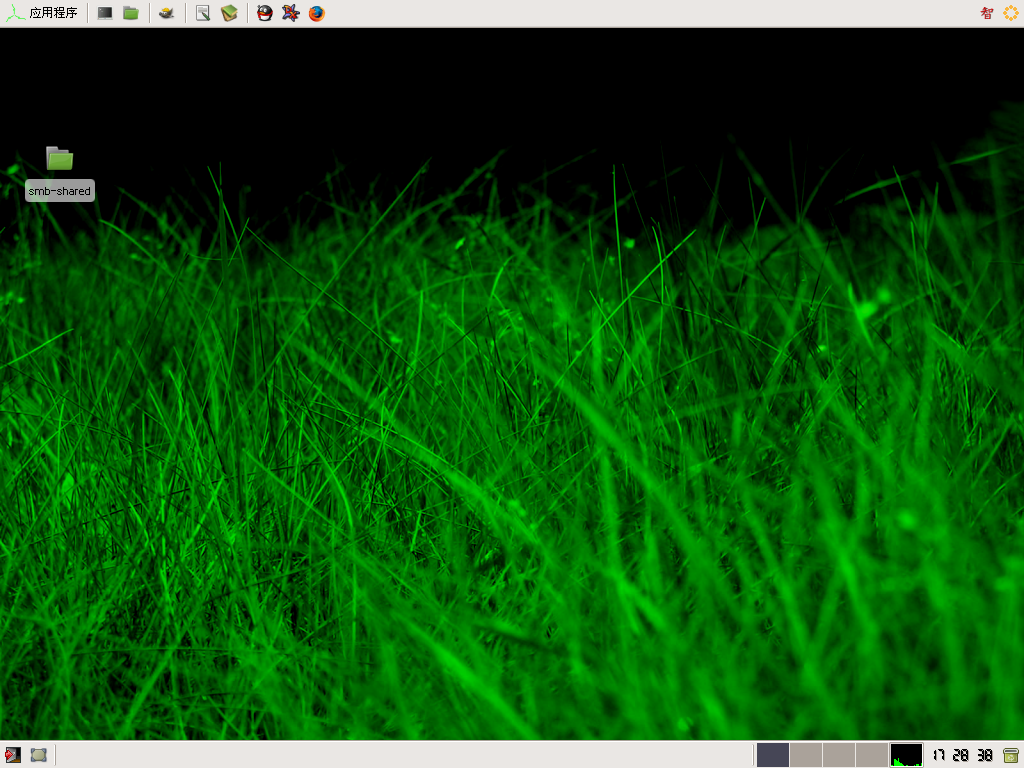Screen dimensions: 1024x768
Task: Click the show desktop icon in the bottom panel
Action: point(39,755)
